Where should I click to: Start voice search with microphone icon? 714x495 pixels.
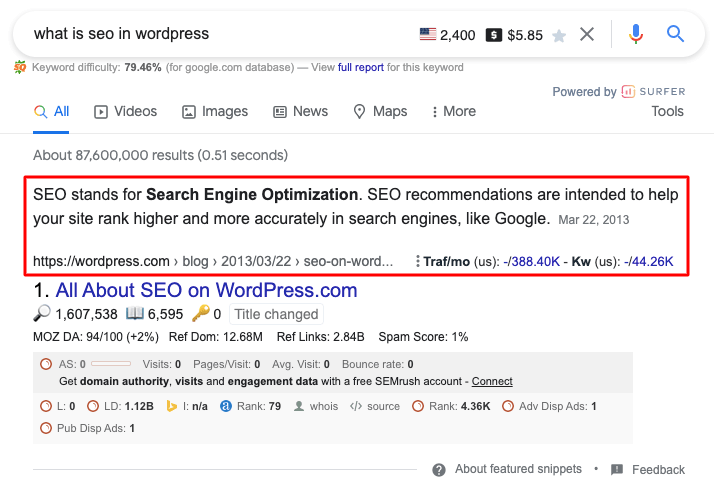click(x=636, y=34)
